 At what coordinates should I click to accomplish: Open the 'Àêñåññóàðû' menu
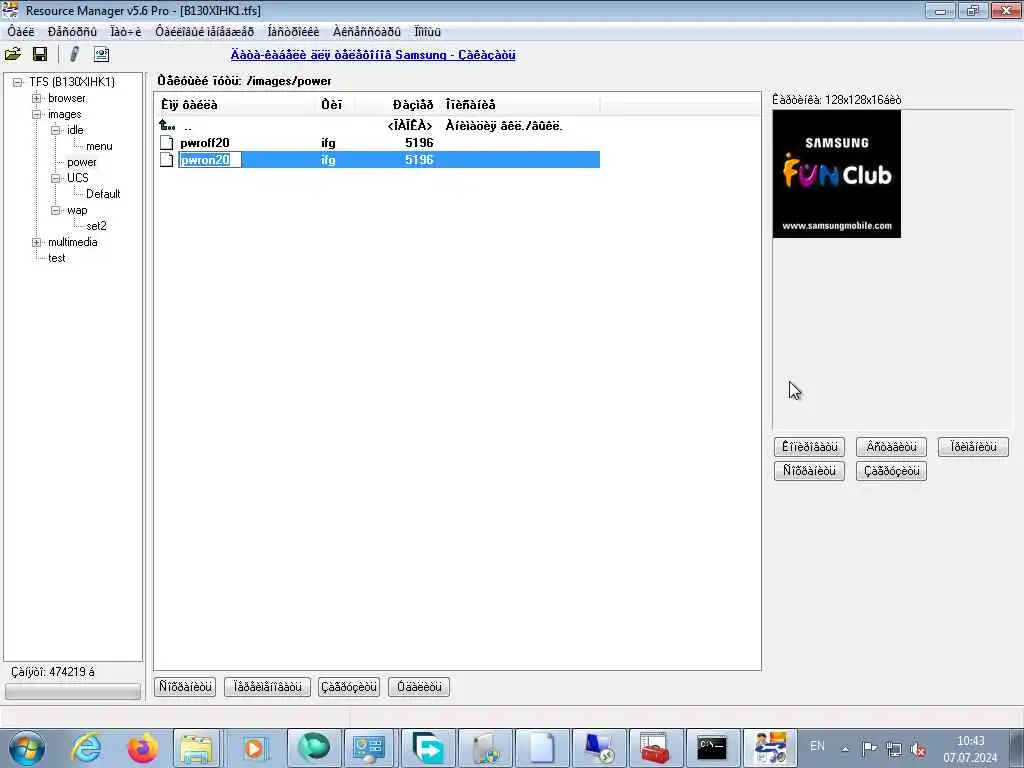pyautogui.click(x=366, y=32)
